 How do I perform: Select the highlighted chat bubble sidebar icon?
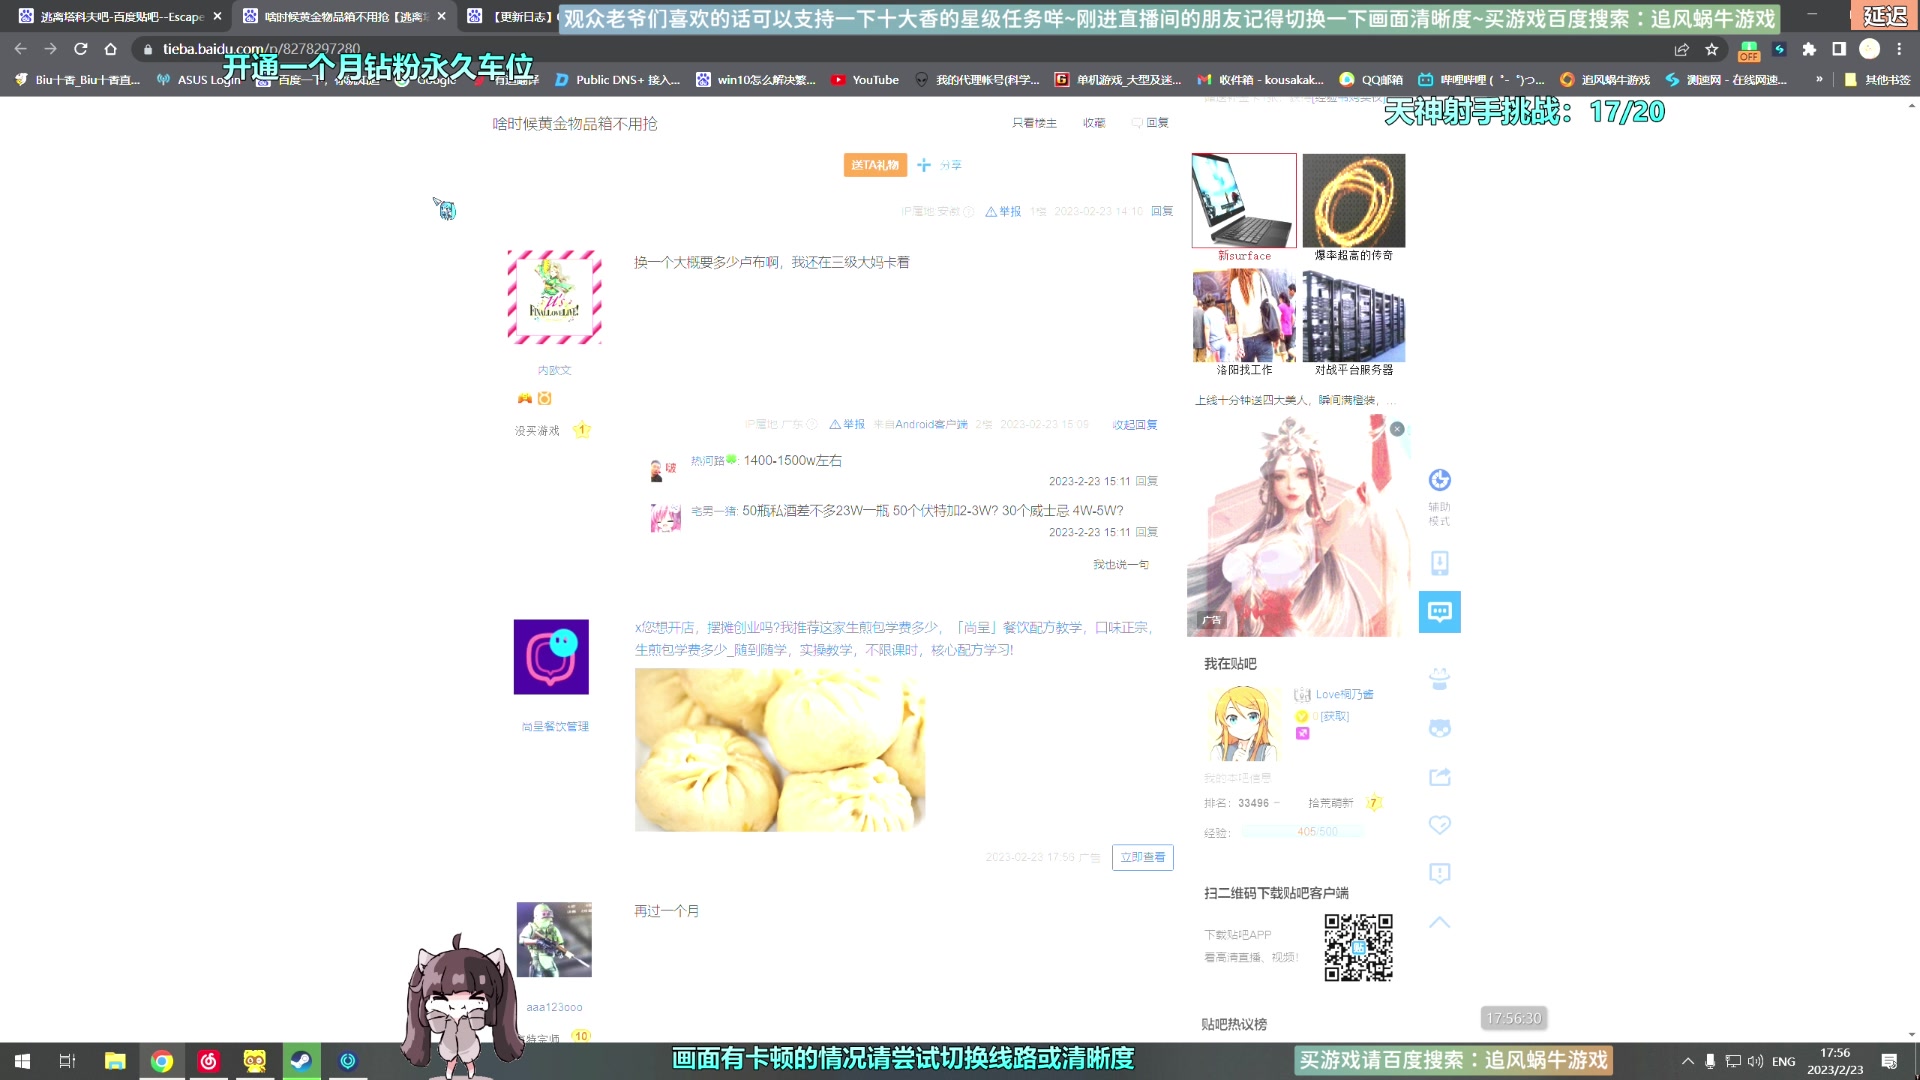click(x=1440, y=611)
